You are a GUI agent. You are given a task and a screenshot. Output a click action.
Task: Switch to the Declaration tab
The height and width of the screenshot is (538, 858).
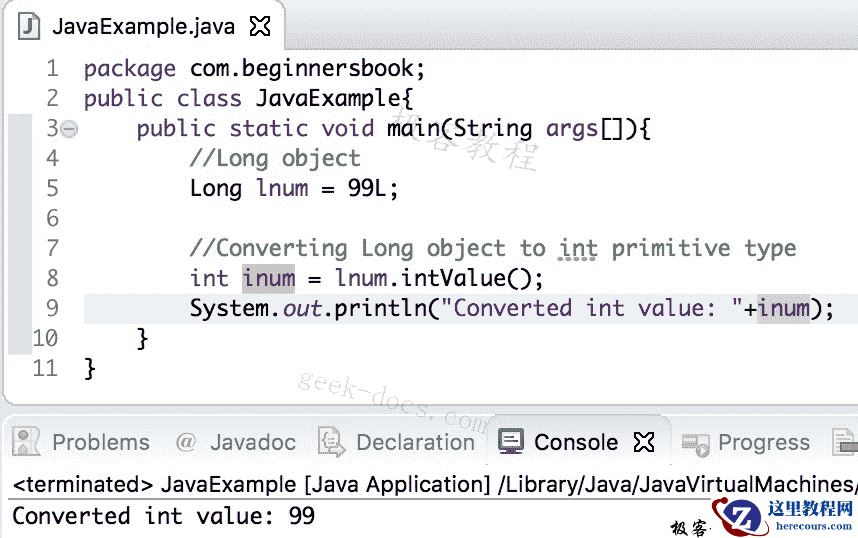coord(415,442)
